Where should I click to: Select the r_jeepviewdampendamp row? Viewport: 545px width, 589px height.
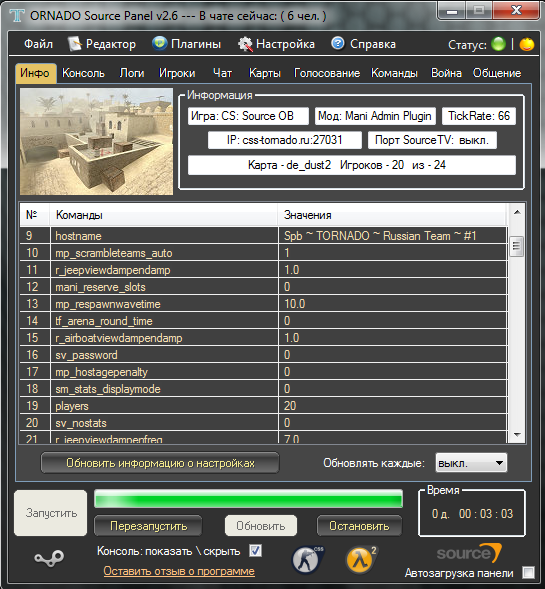click(263, 270)
